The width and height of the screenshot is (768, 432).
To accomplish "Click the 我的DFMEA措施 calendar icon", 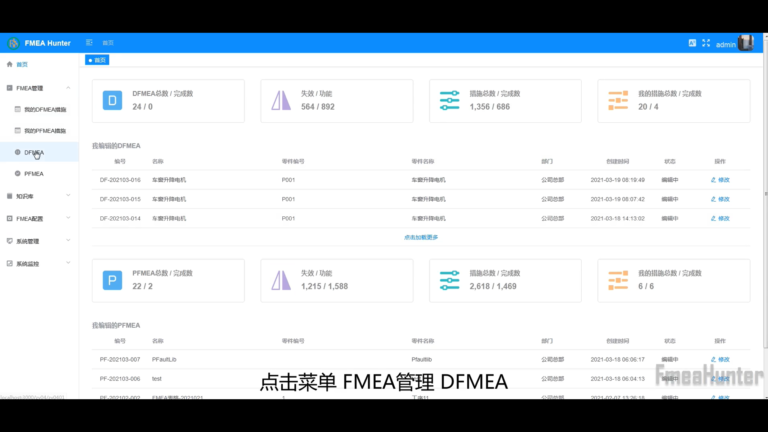I will 18,109.
